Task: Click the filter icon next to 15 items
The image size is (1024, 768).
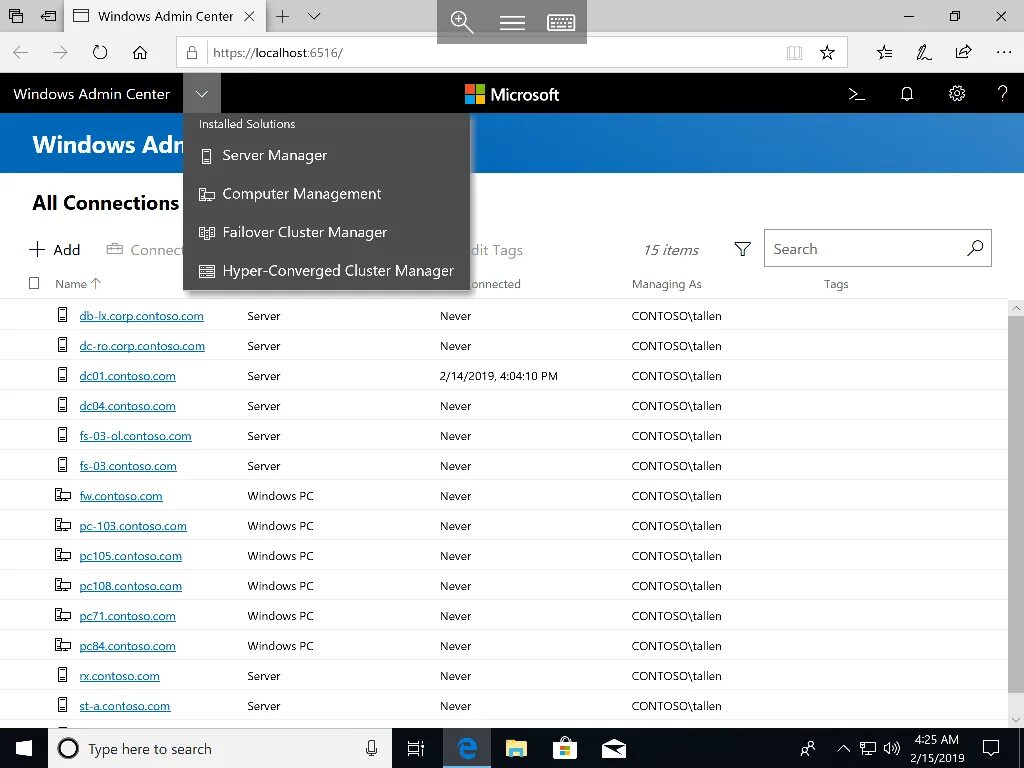Action: [x=742, y=249]
